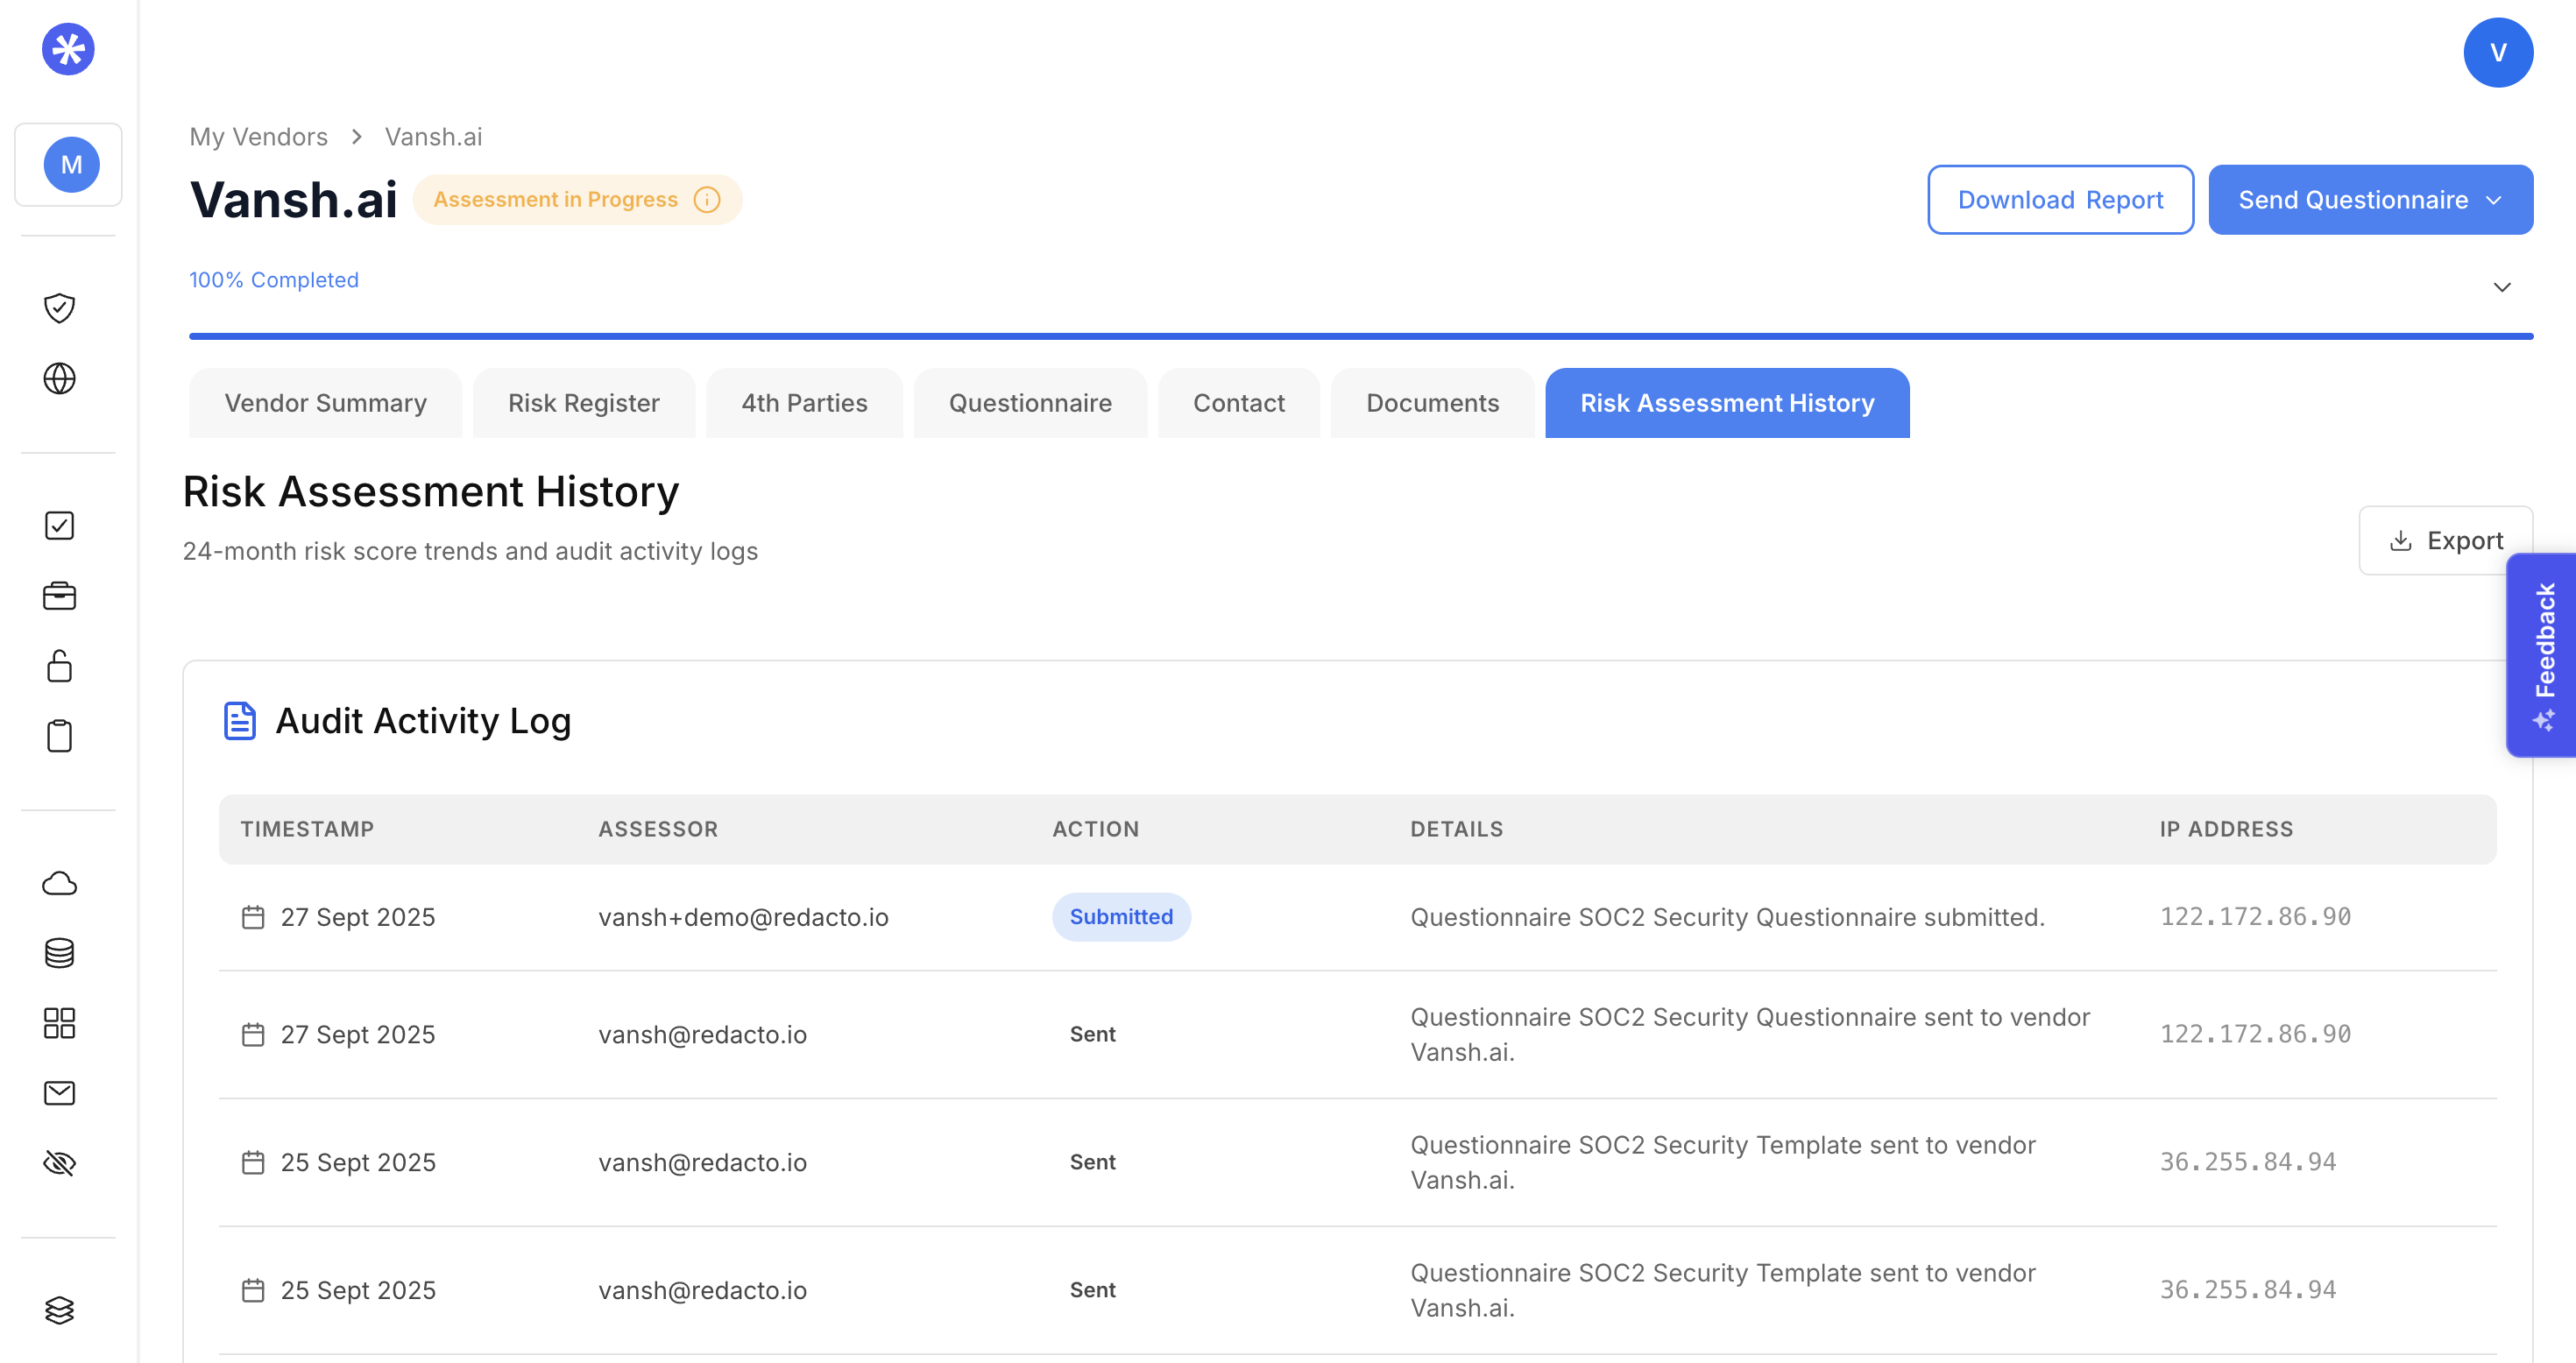Click the checkbox square sidebar icon
This screenshot has width=2576, height=1363.
[x=60, y=526]
